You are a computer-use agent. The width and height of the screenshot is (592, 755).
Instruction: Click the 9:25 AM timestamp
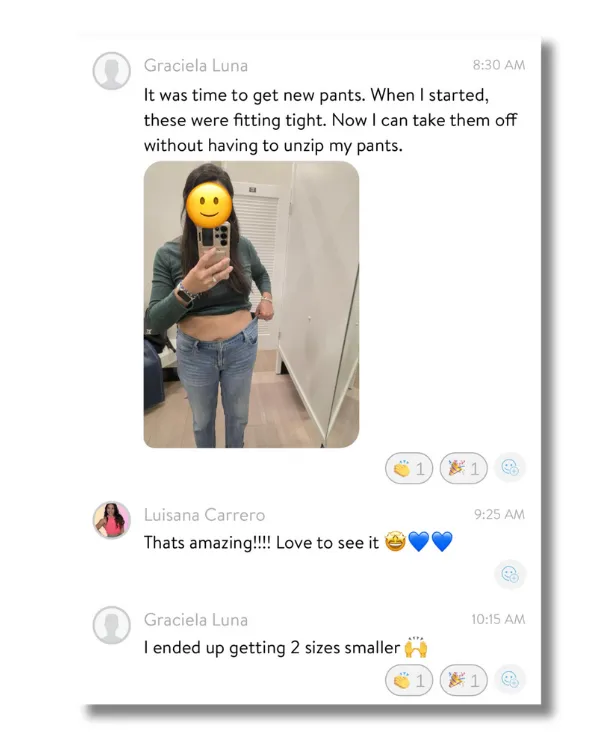[499, 514]
